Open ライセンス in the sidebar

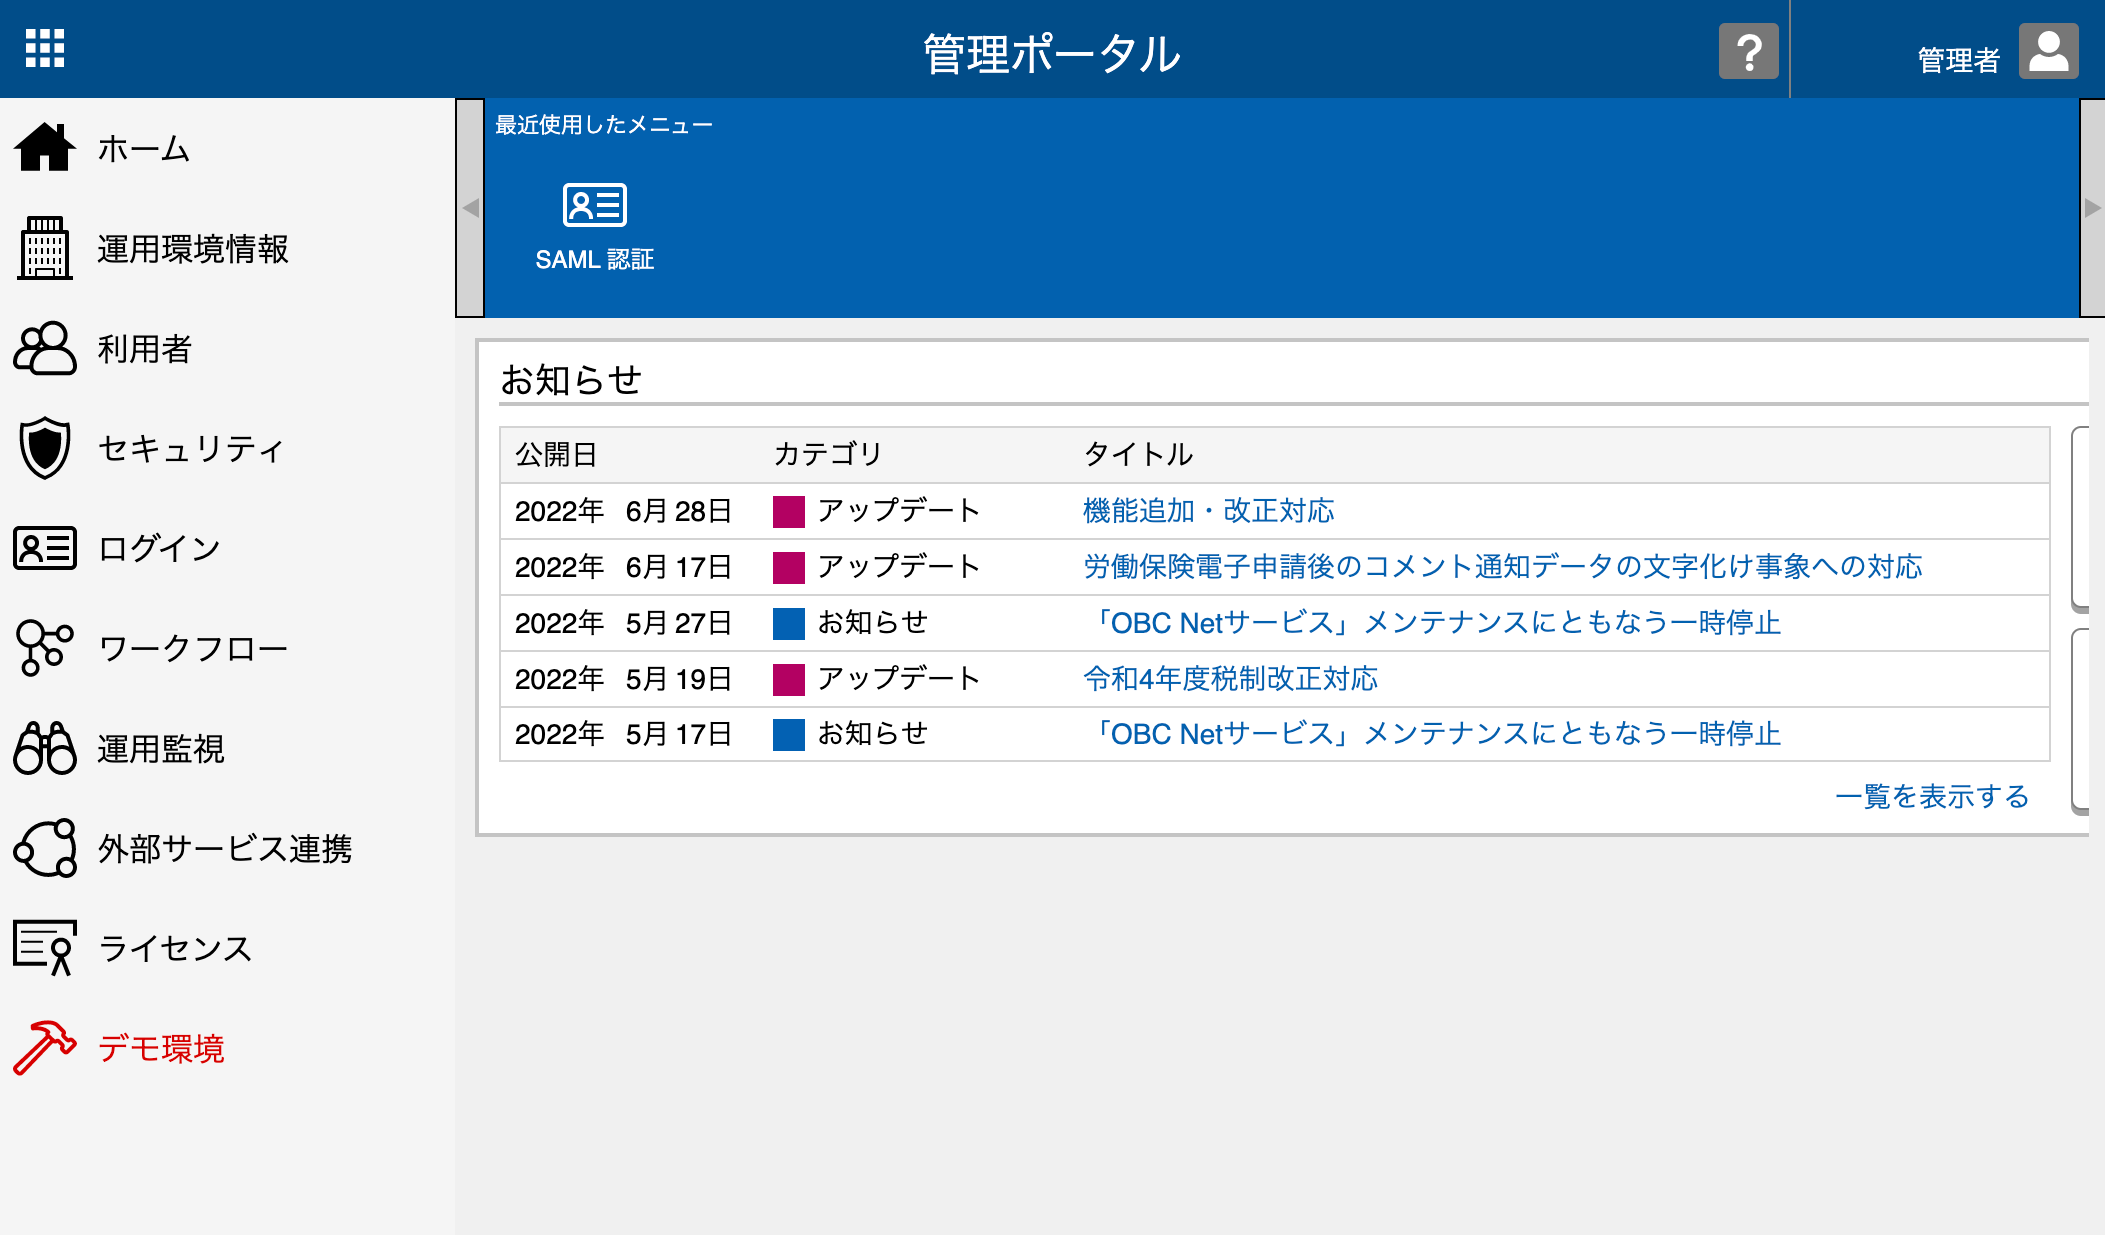[175, 949]
